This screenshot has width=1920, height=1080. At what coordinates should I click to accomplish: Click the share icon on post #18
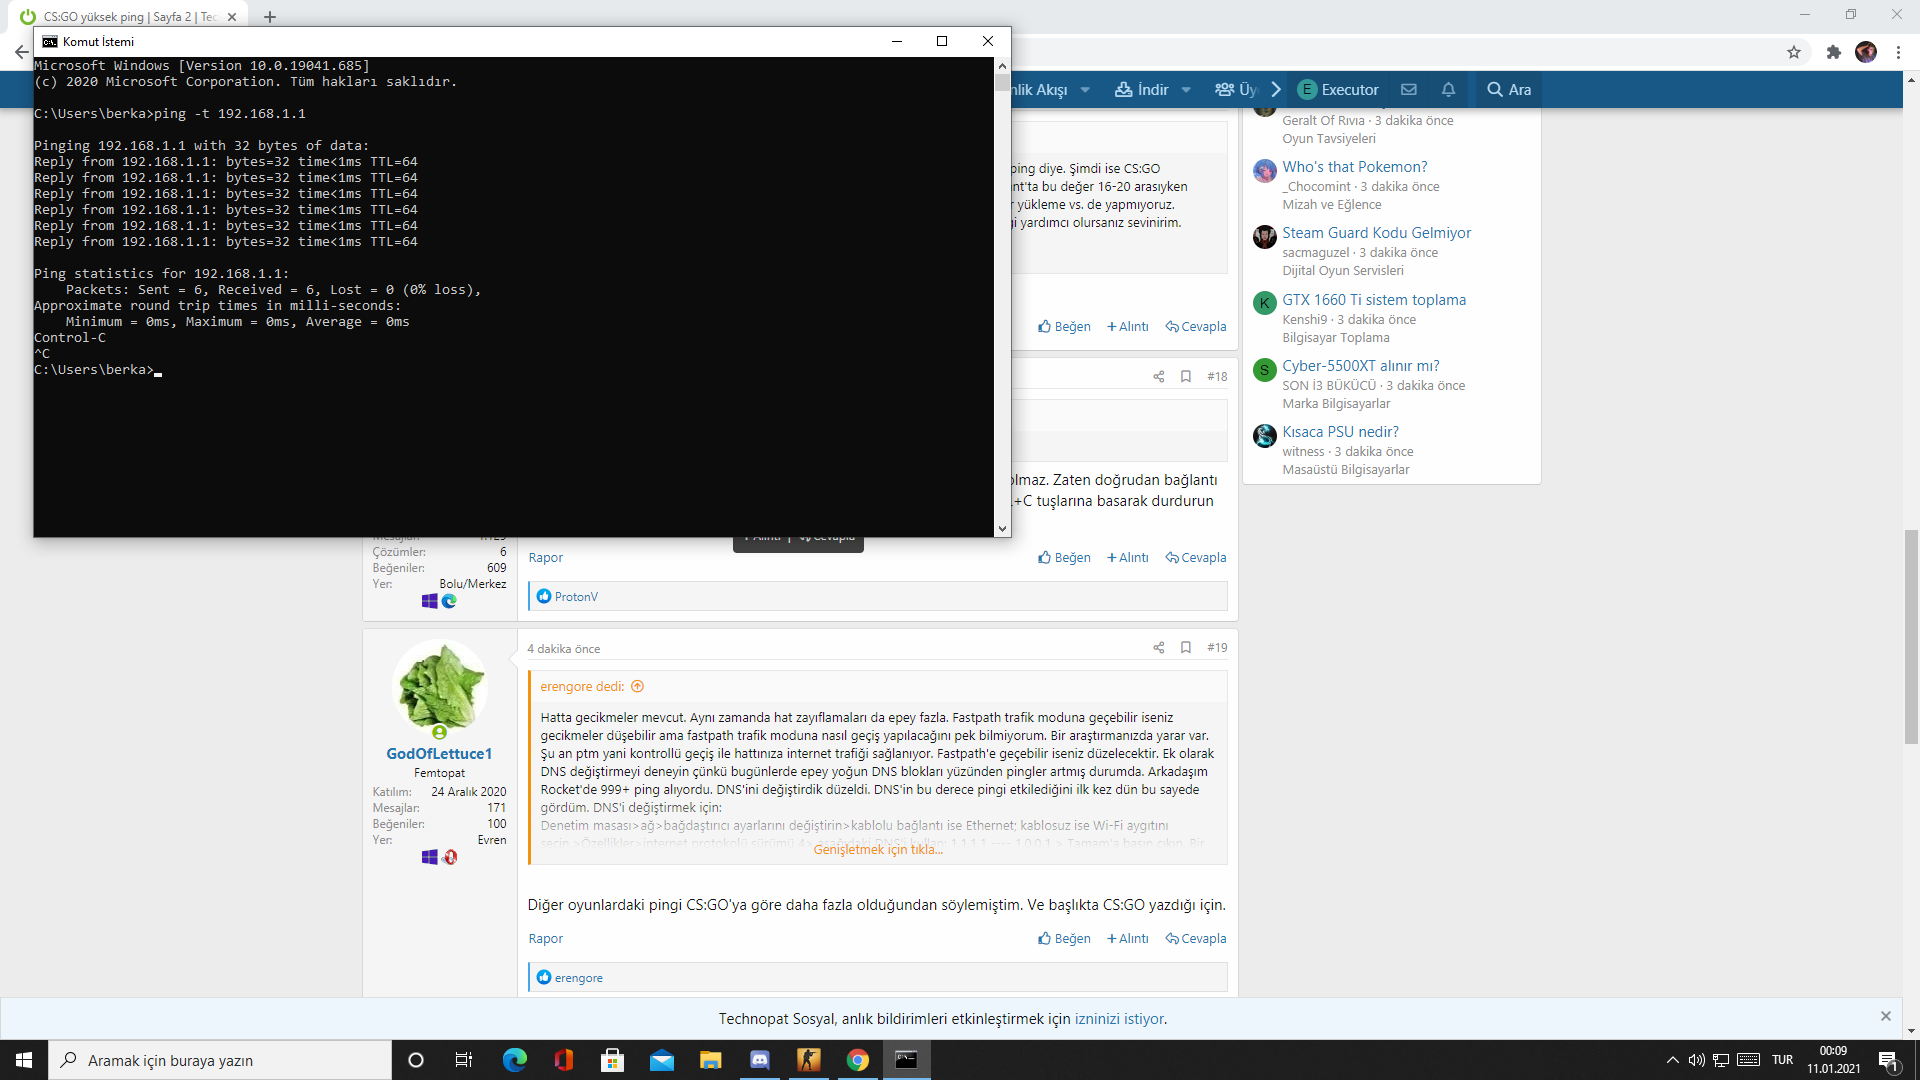[1158, 377]
